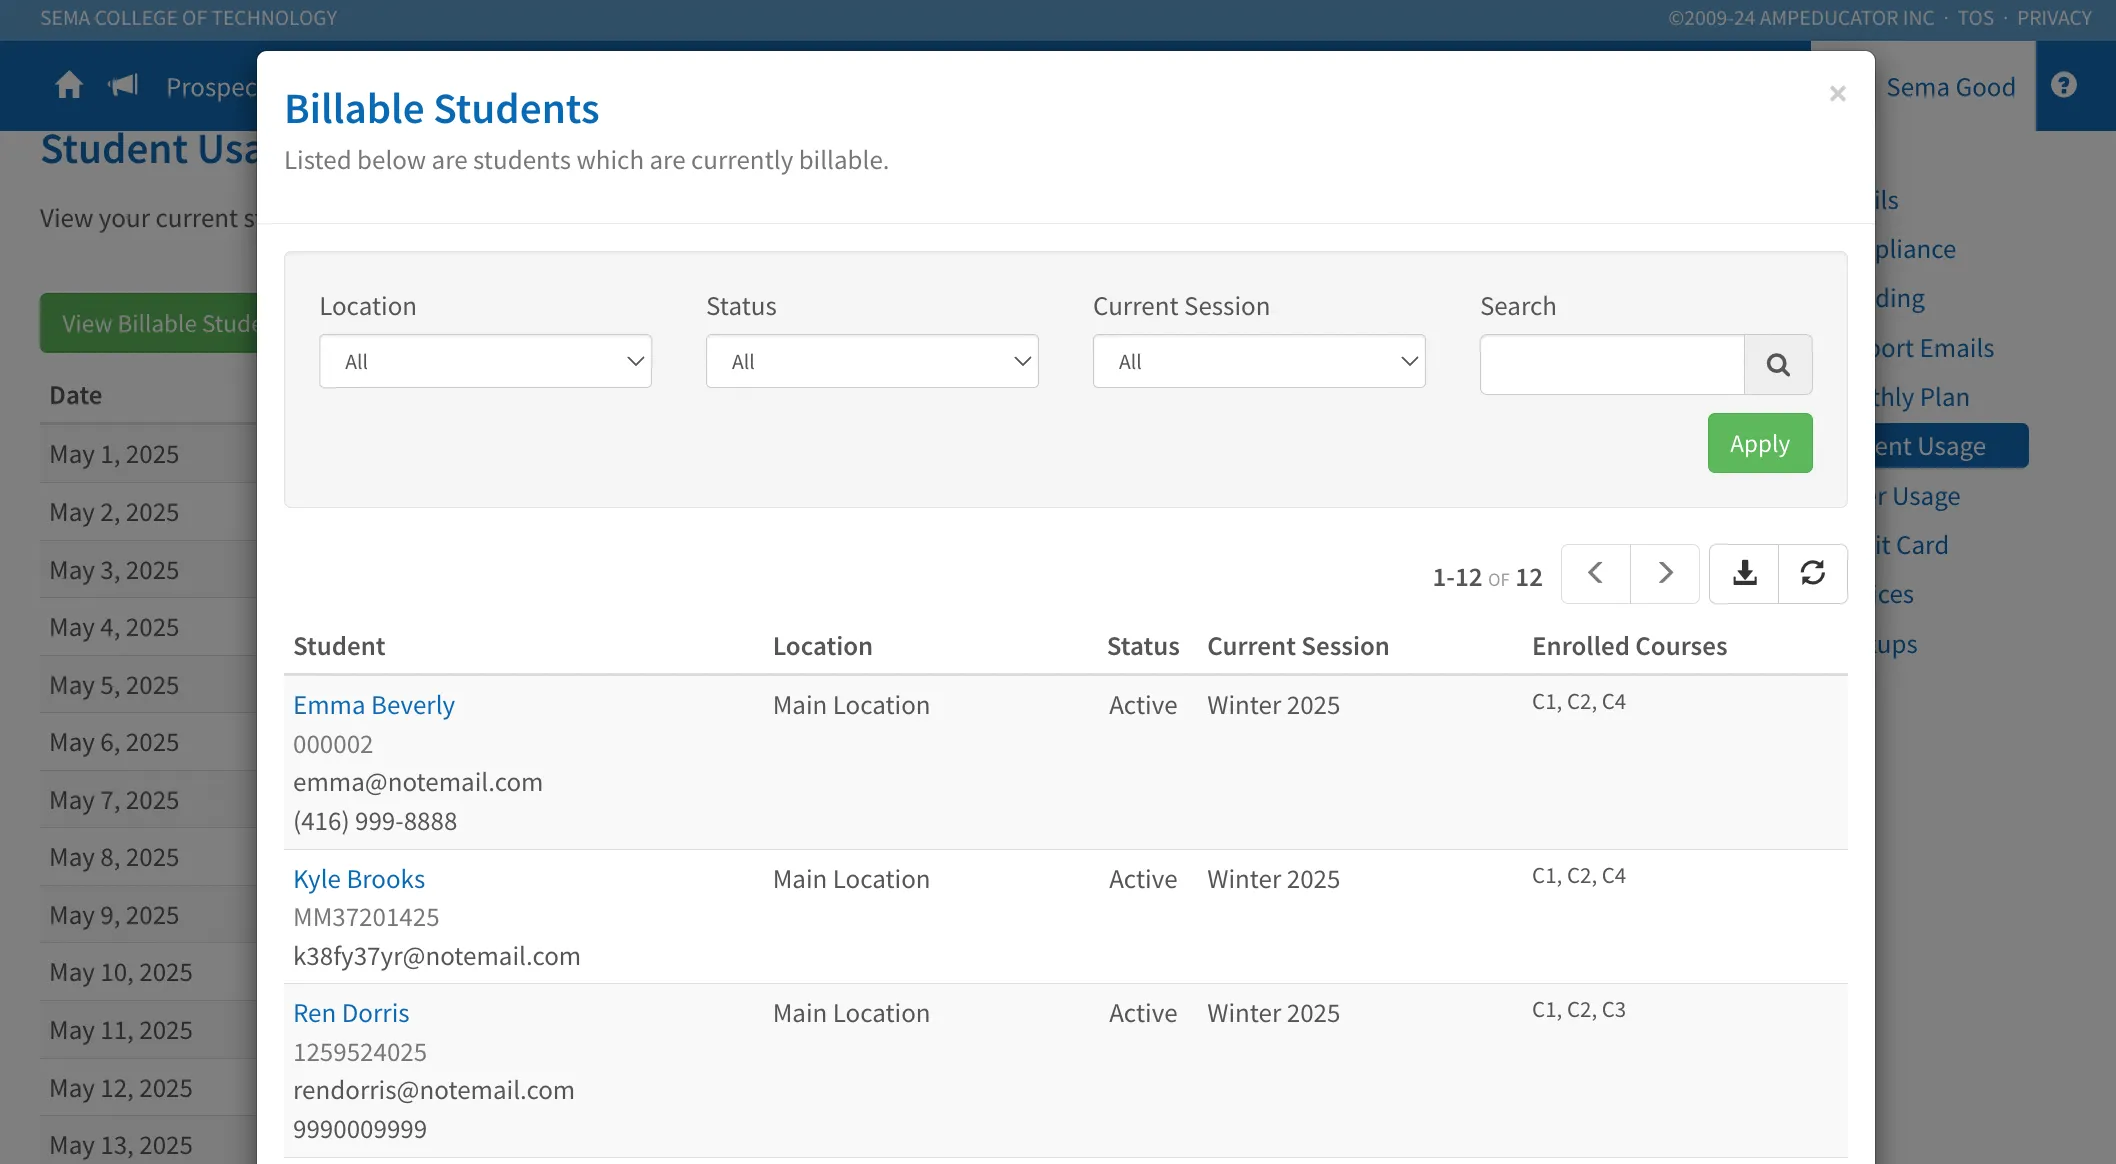
Task: Click the Status column header
Action: tap(1143, 646)
